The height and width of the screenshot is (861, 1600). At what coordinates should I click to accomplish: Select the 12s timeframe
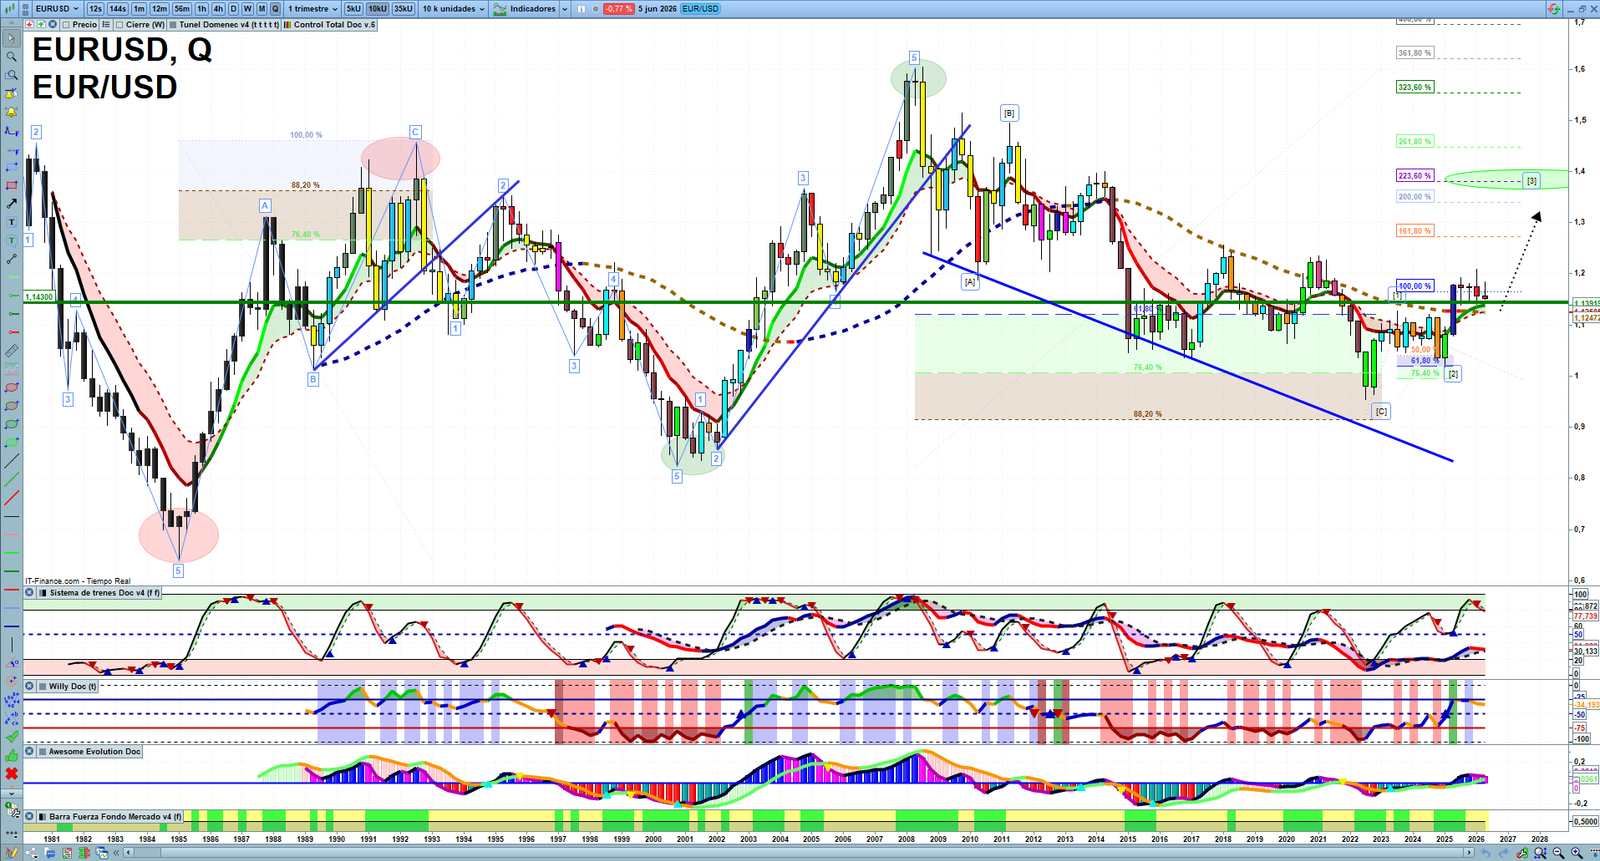(95, 8)
